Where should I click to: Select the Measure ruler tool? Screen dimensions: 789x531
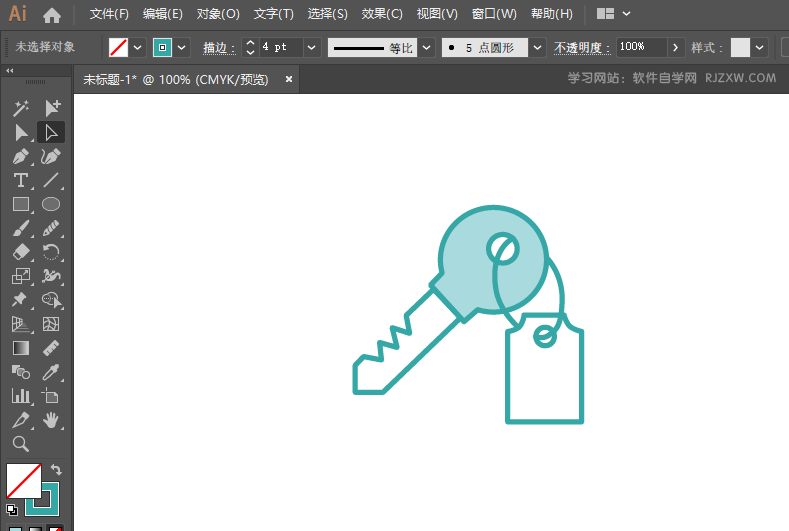(51, 348)
